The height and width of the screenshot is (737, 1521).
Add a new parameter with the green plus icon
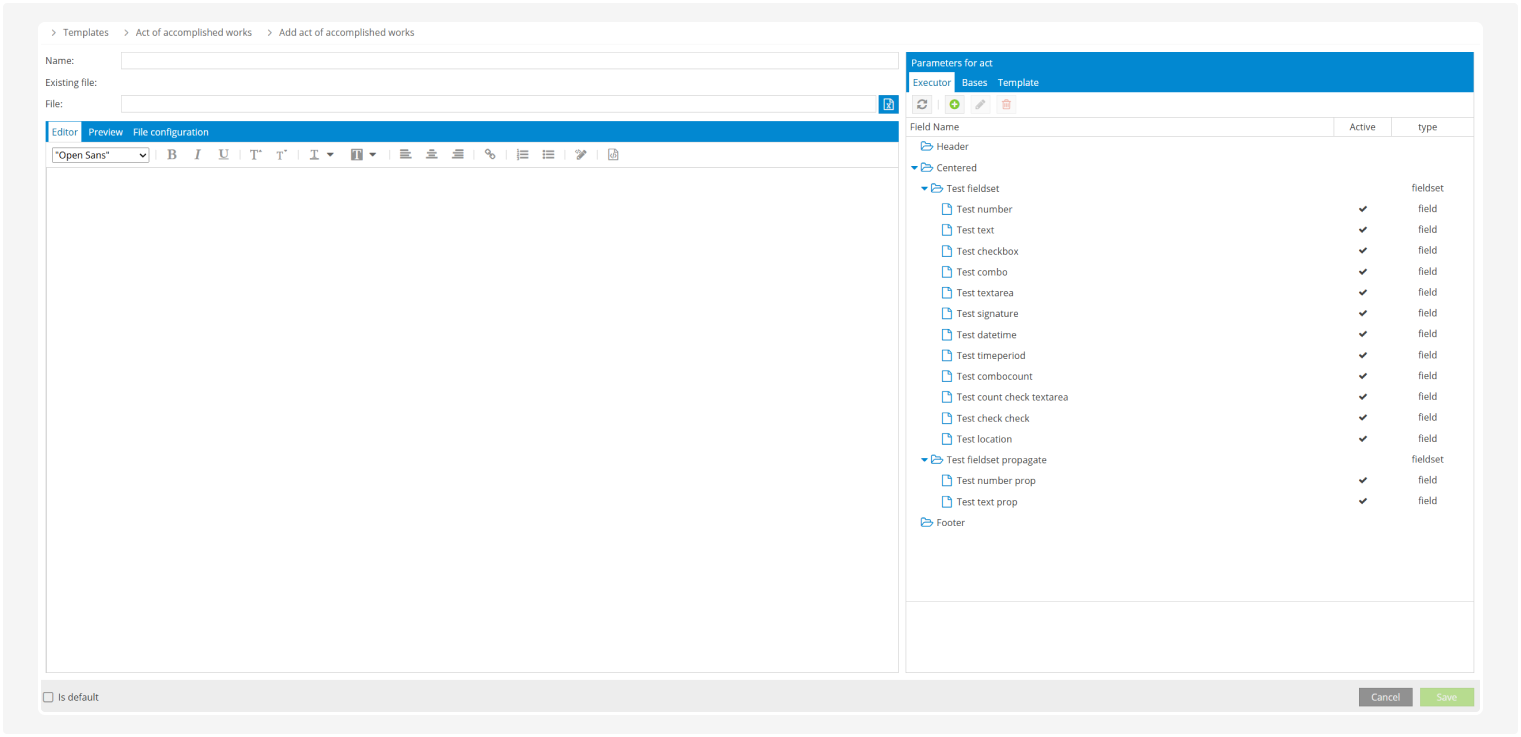[954, 104]
